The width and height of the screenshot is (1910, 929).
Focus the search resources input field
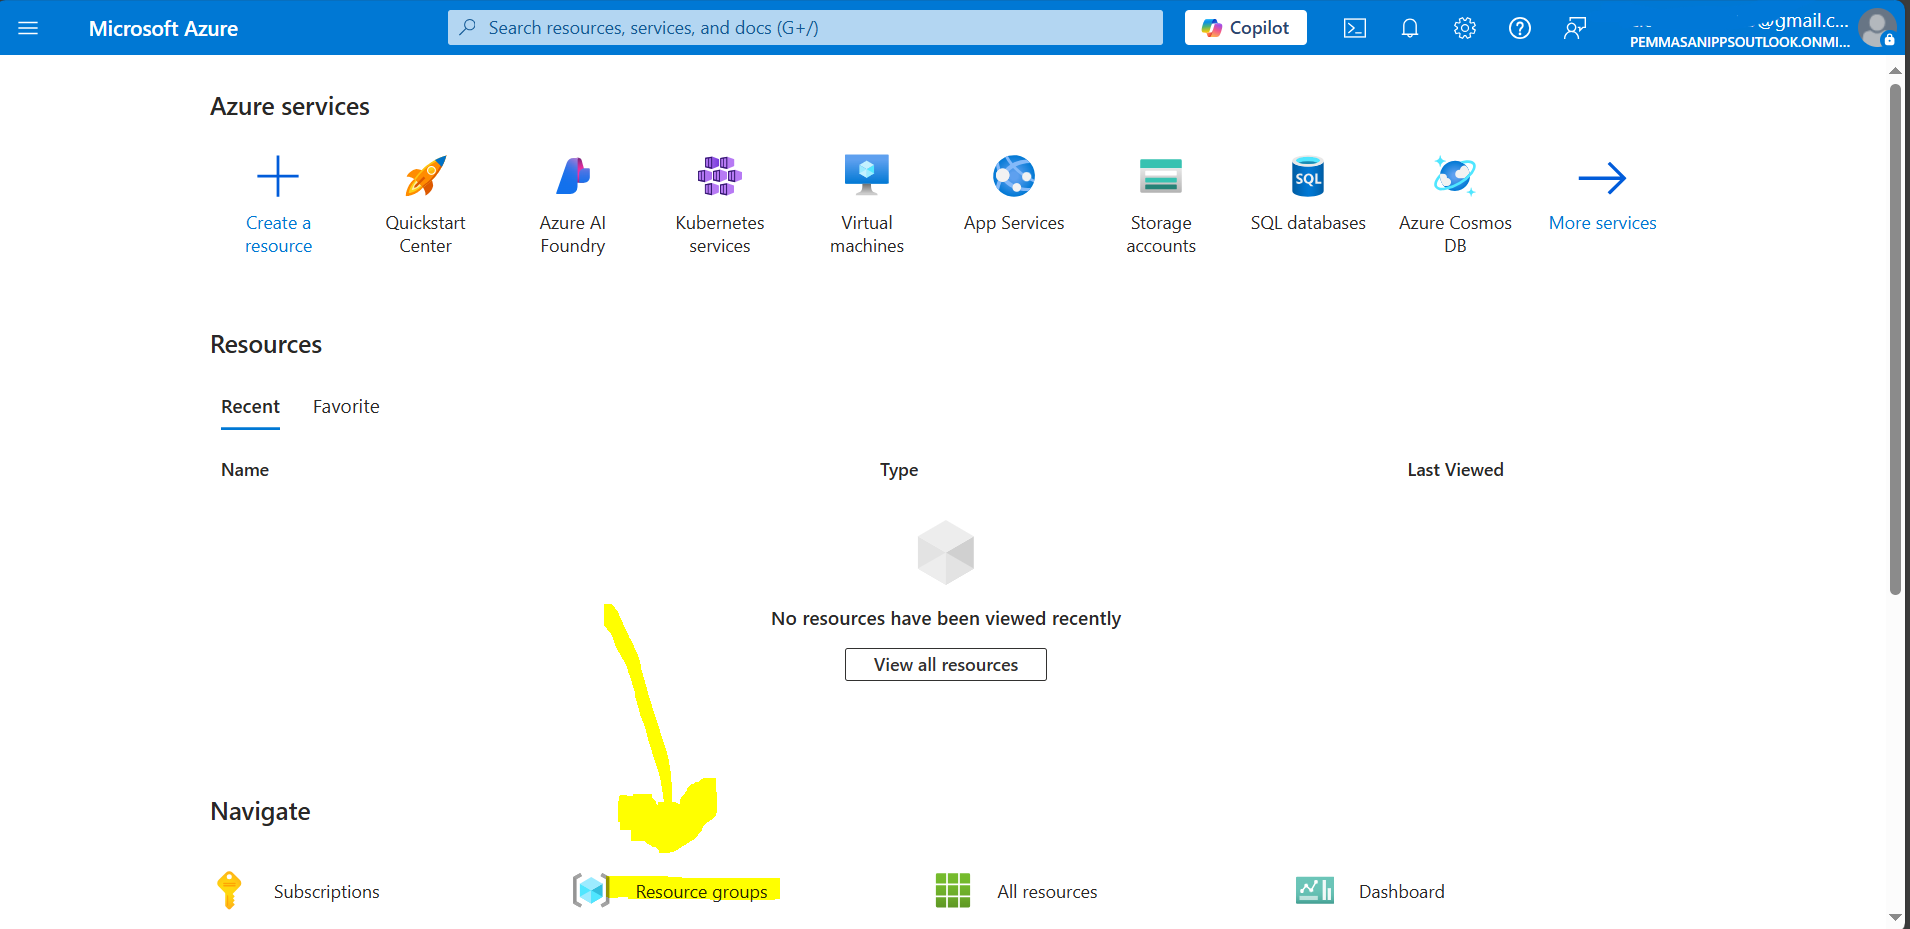coord(805,28)
